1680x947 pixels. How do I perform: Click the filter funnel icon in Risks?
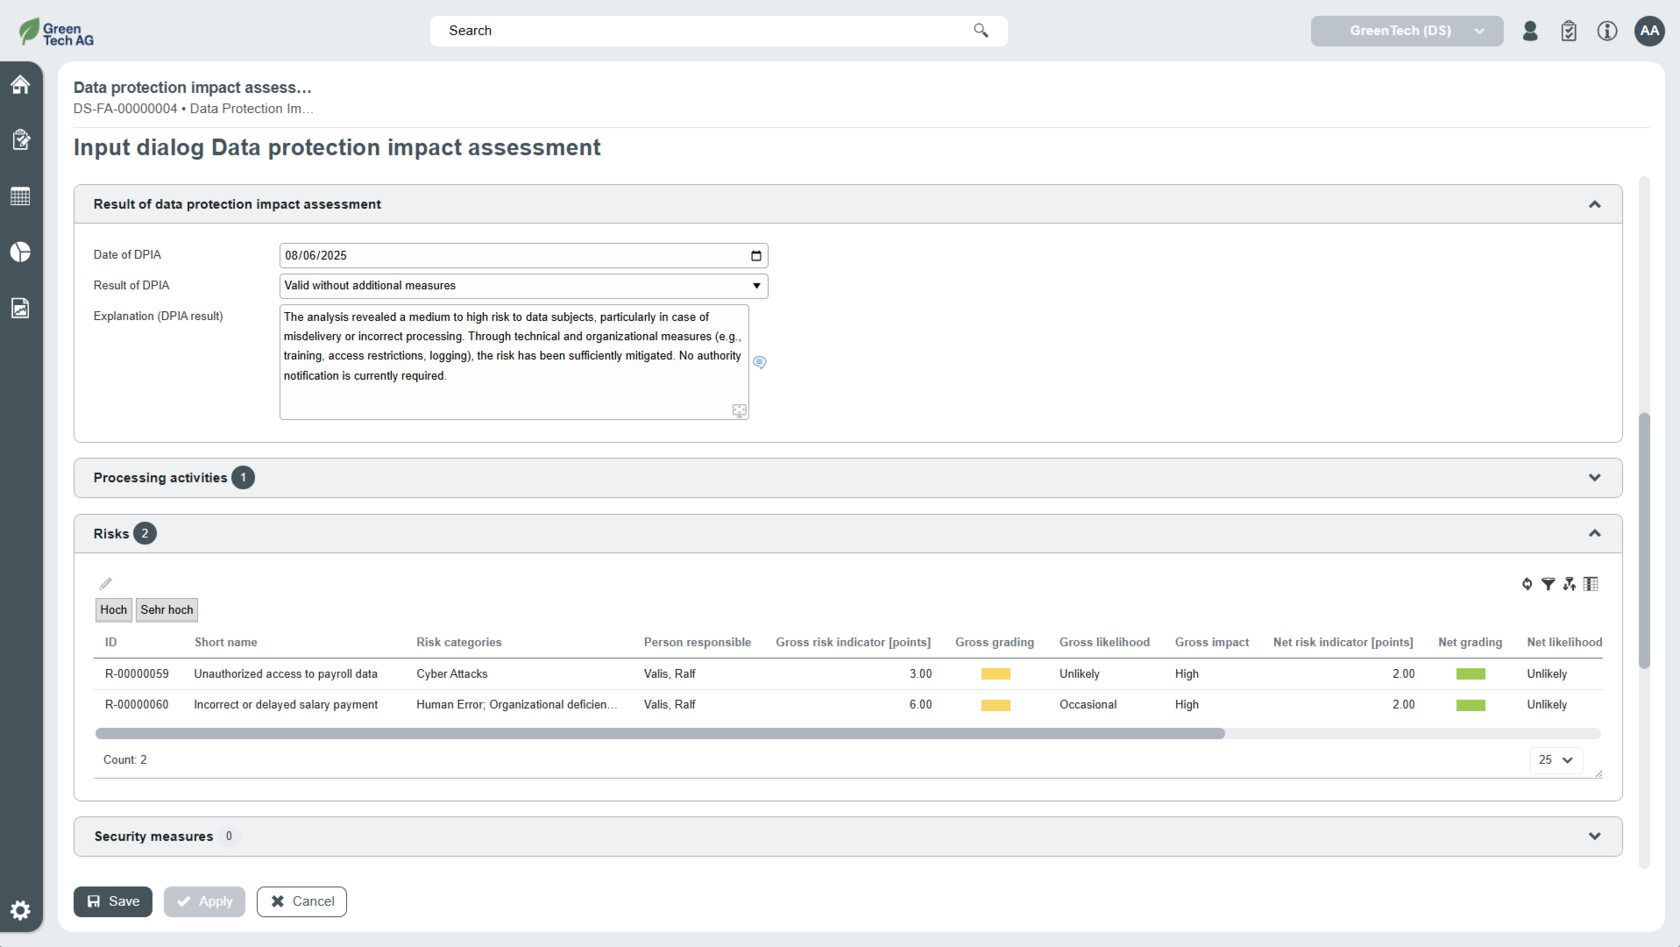[1548, 584]
